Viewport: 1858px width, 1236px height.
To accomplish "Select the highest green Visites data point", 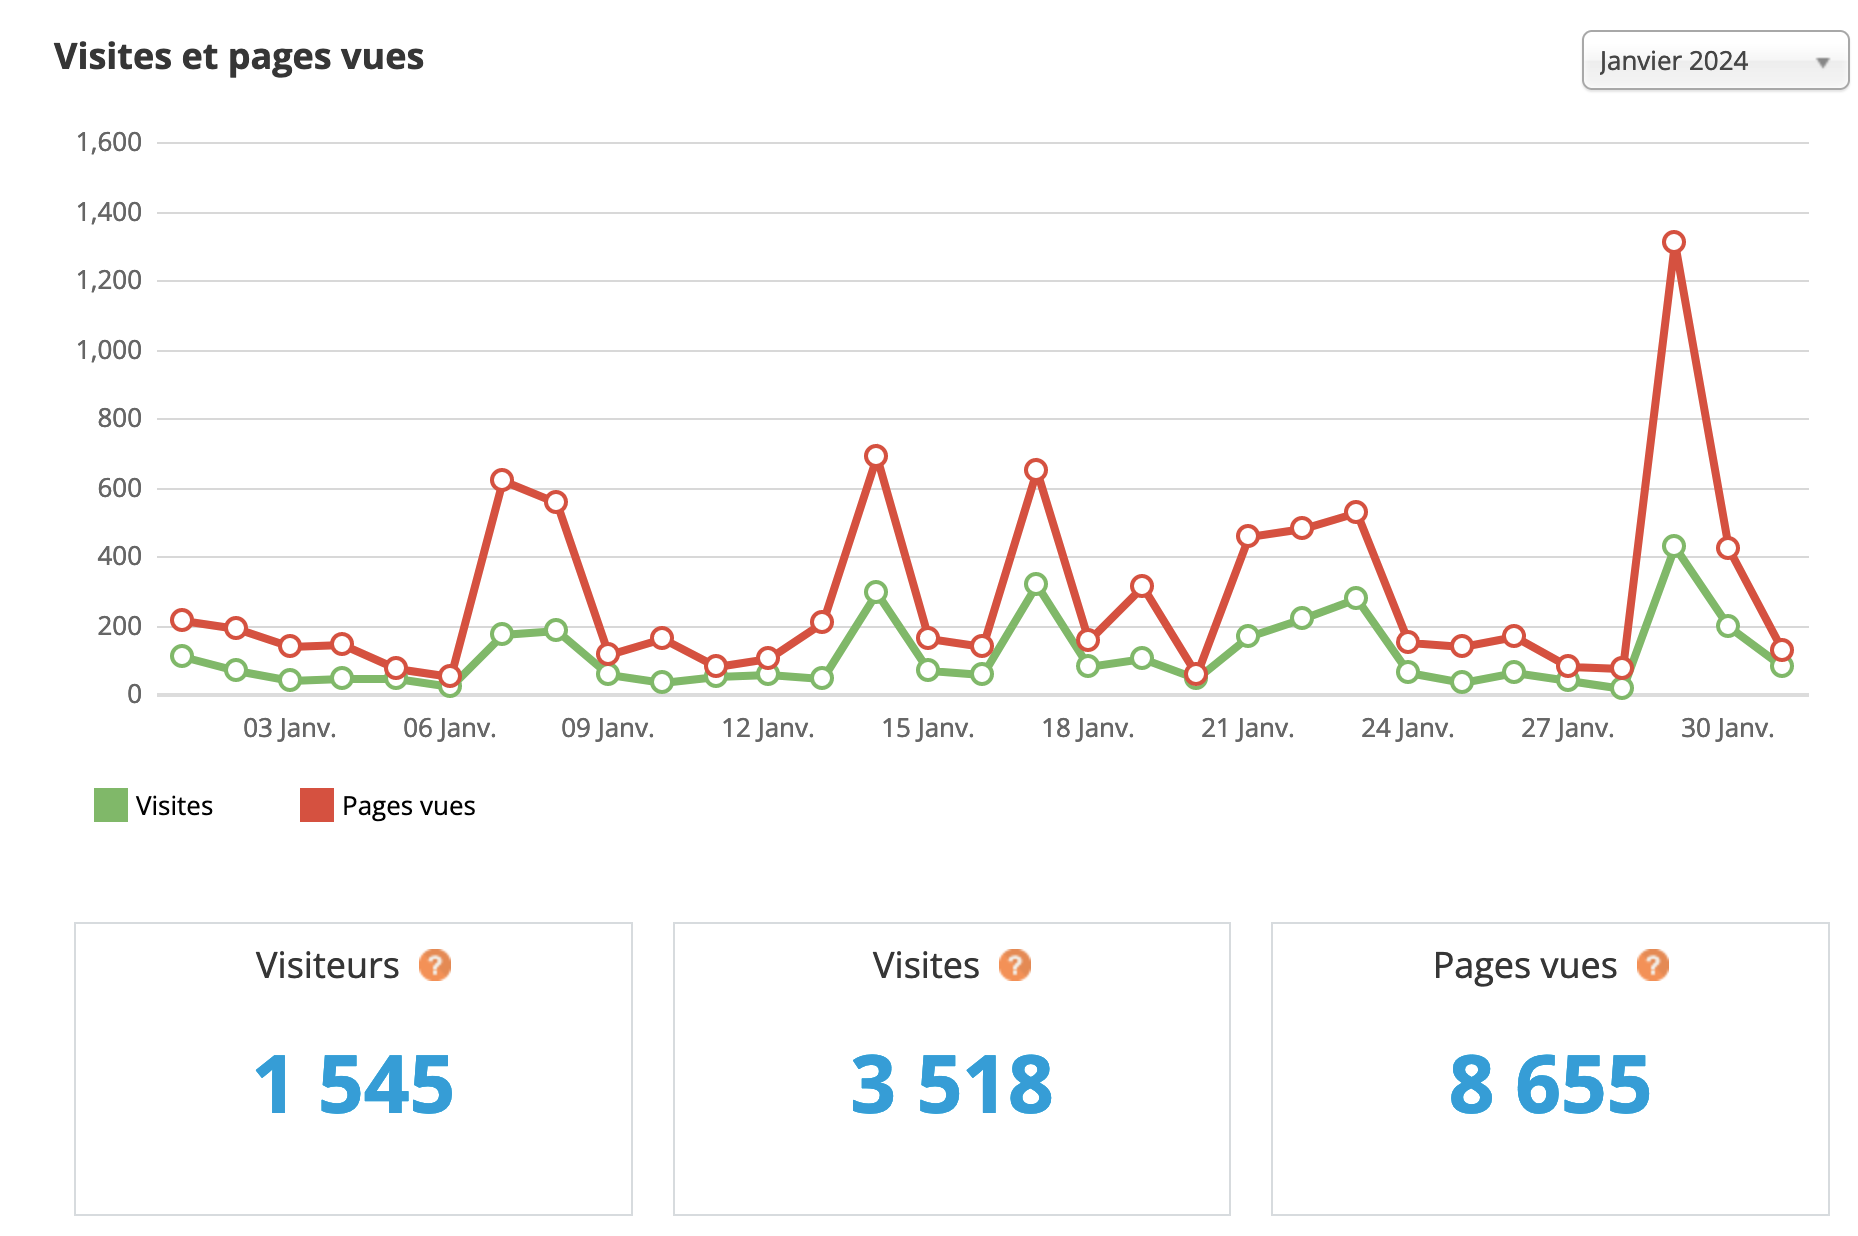I will [1674, 546].
